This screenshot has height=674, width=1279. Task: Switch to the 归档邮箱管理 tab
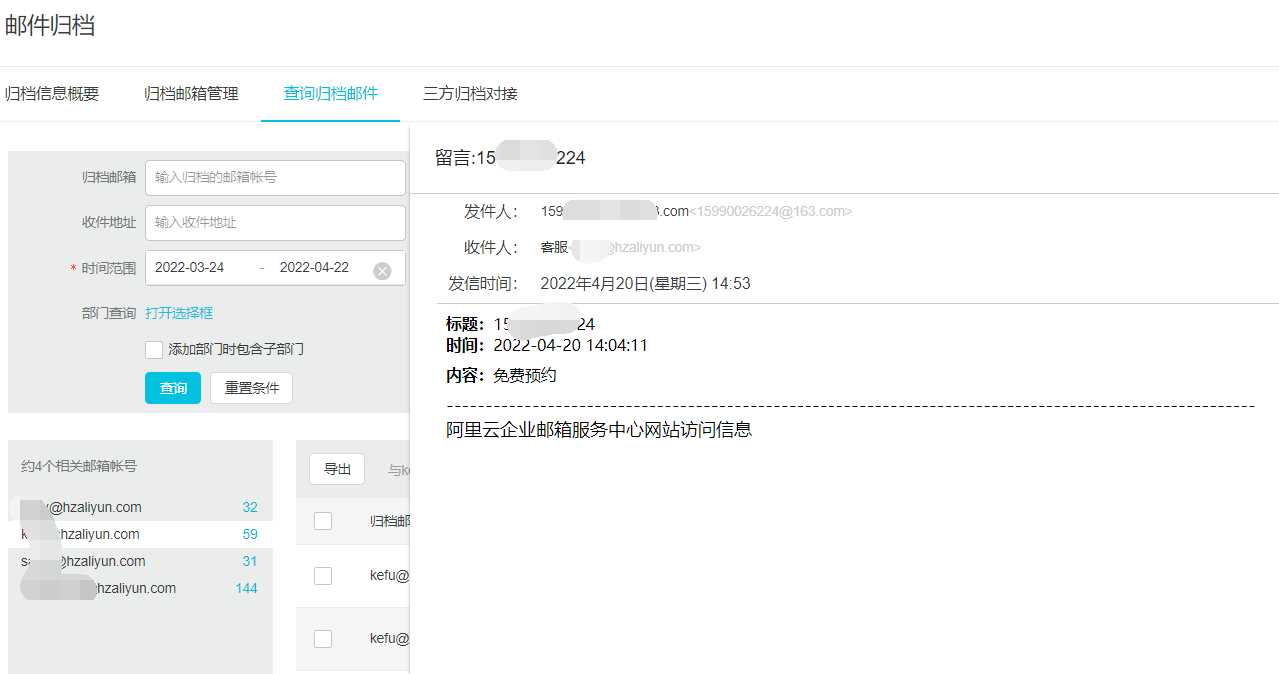191,94
